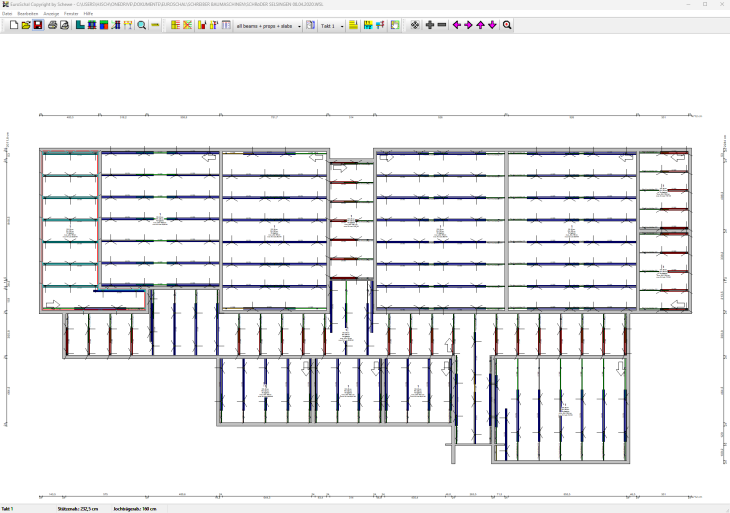Image resolution: width=730 pixels, height=513 pixels.
Task: Click the zoom window magnifier at toolbar end
Action: coord(507,25)
